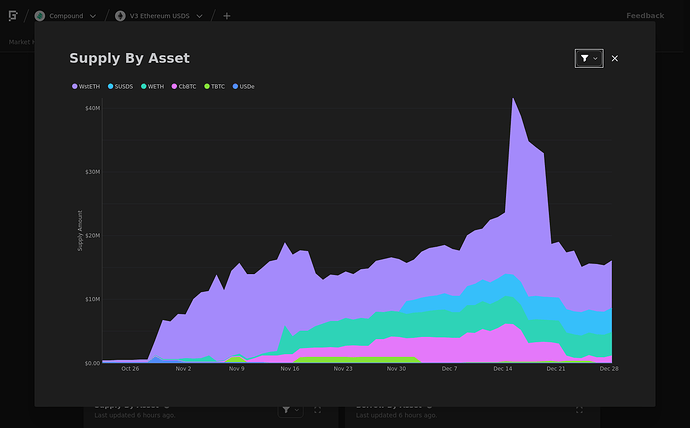This screenshot has height=428, width=690.
Task: Click the Dec 14 peak of the chart
Action: (x=513, y=99)
